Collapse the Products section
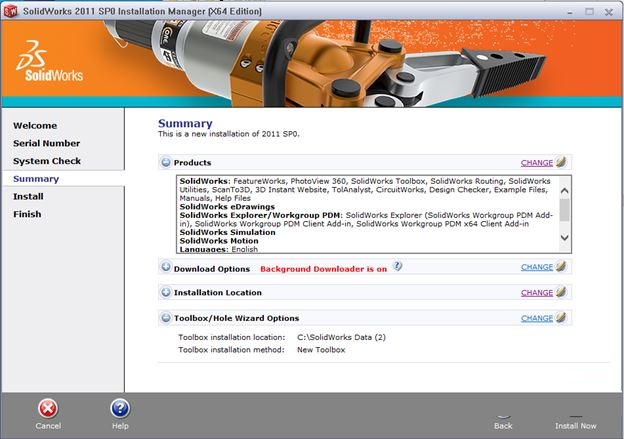The image size is (624, 439). click(x=166, y=162)
